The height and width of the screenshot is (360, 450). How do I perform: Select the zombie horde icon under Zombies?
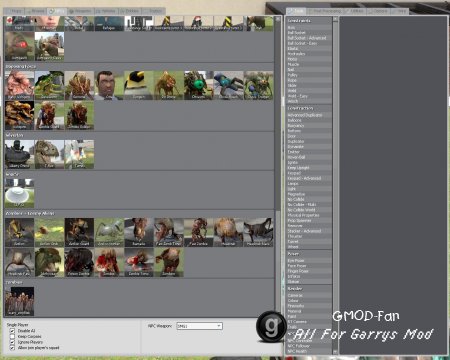coord(19,301)
